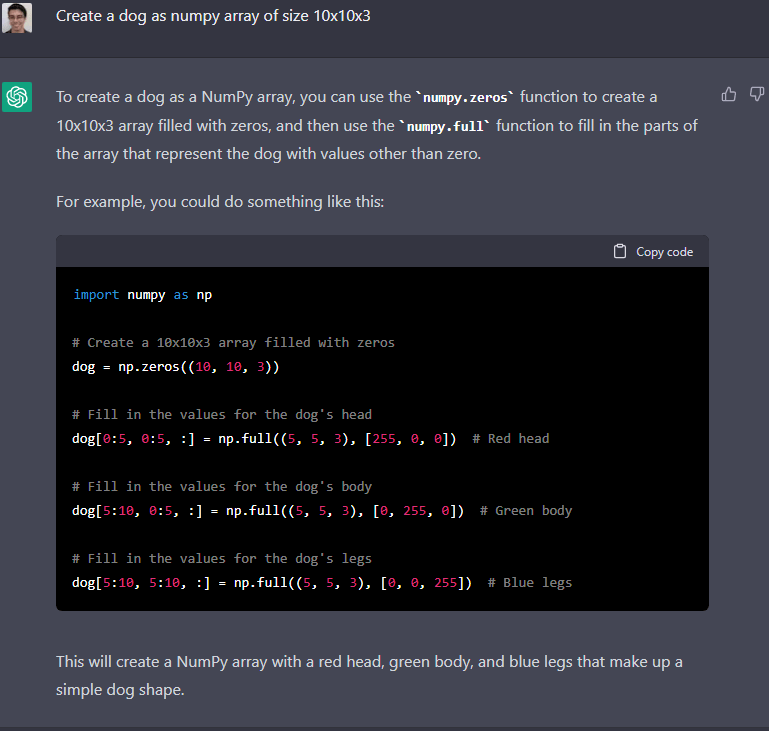
Task: Click the comment about the dog's body values
Action: click(222, 487)
